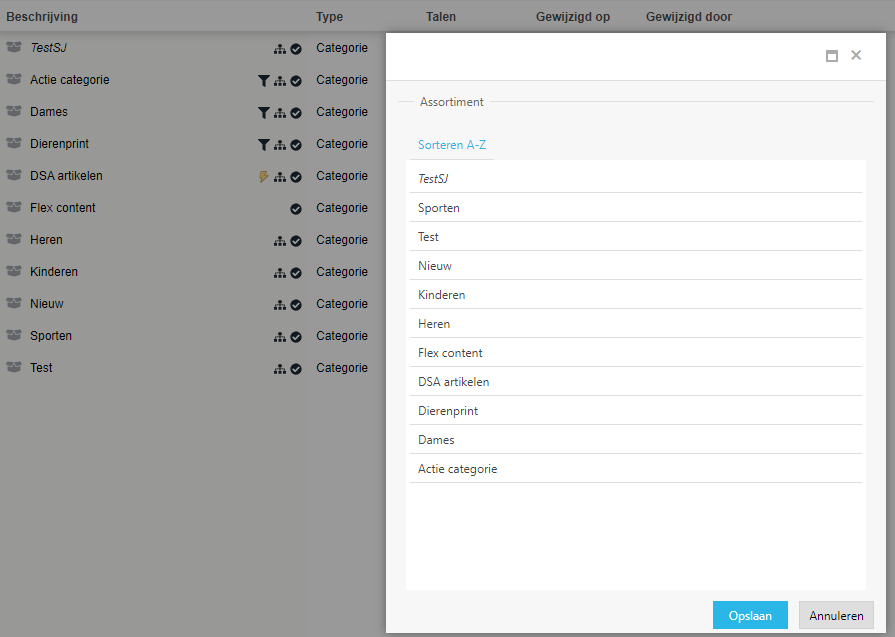Close the Assortiment dialog with the X

click(x=856, y=55)
